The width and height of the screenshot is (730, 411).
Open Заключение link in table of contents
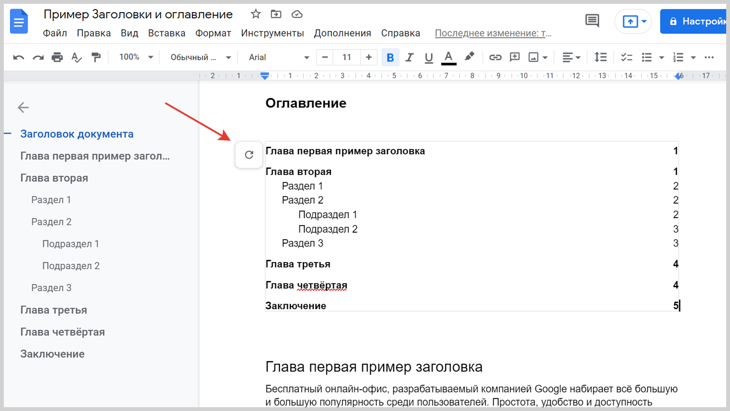tap(296, 306)
